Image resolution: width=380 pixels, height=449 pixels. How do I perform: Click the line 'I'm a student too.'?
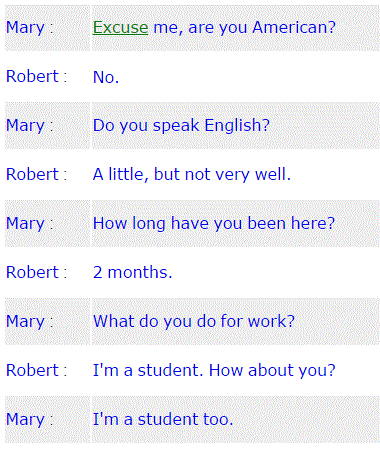[x=163, y=419]
